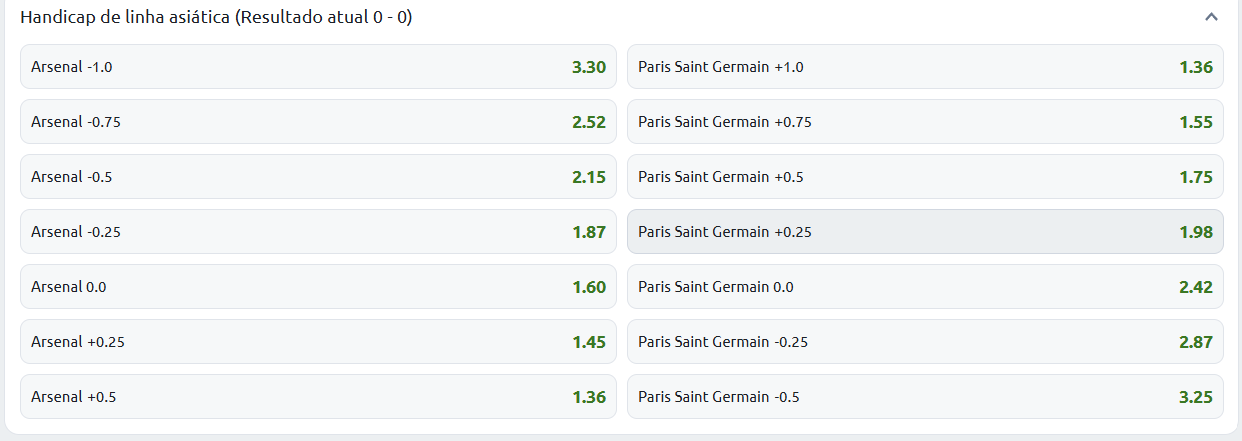This screenshot has width=1242, height=441.
Task: Select highlighted Paris Saint Germain +0.25 bet
Action: pos(924,232)
